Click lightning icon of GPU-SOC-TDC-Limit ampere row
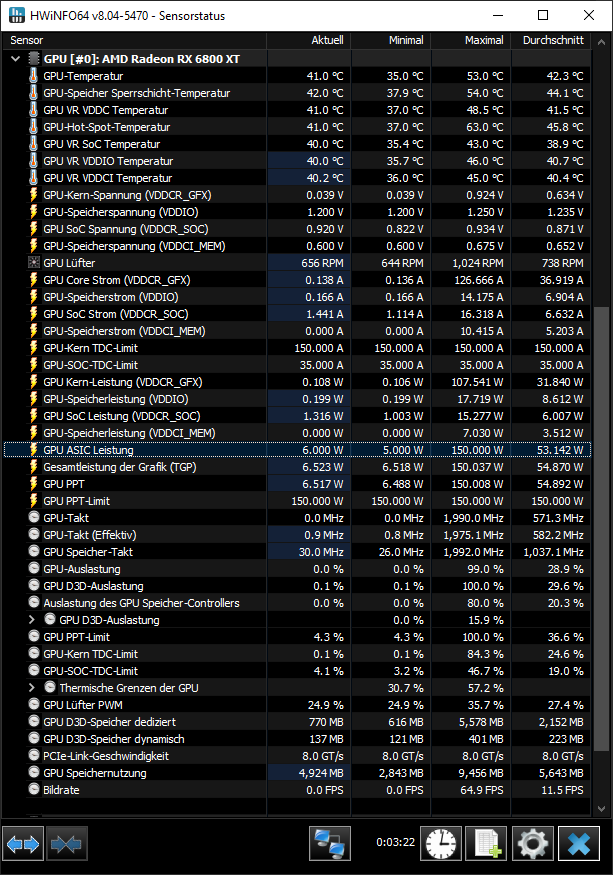This screenshot has width=613, height=875. (x=33, y=365)
